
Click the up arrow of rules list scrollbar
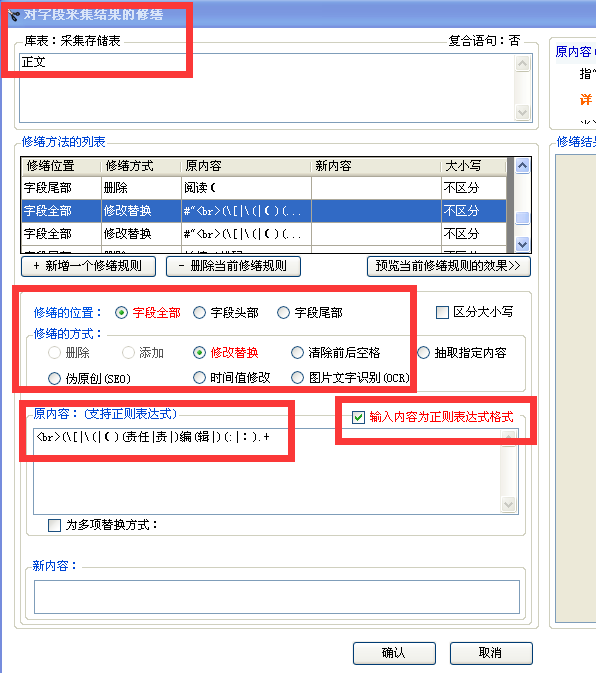coord(522,166)
